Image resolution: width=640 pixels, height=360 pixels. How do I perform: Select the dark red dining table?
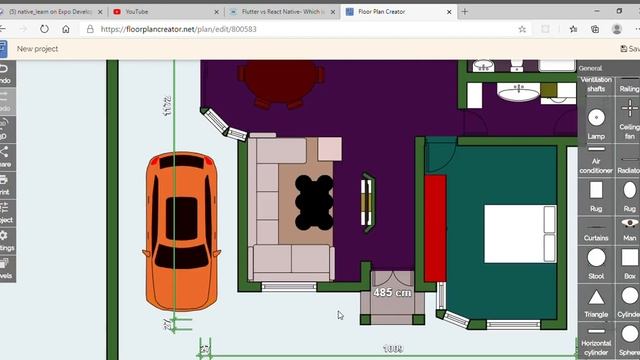[x=280, y=84]
